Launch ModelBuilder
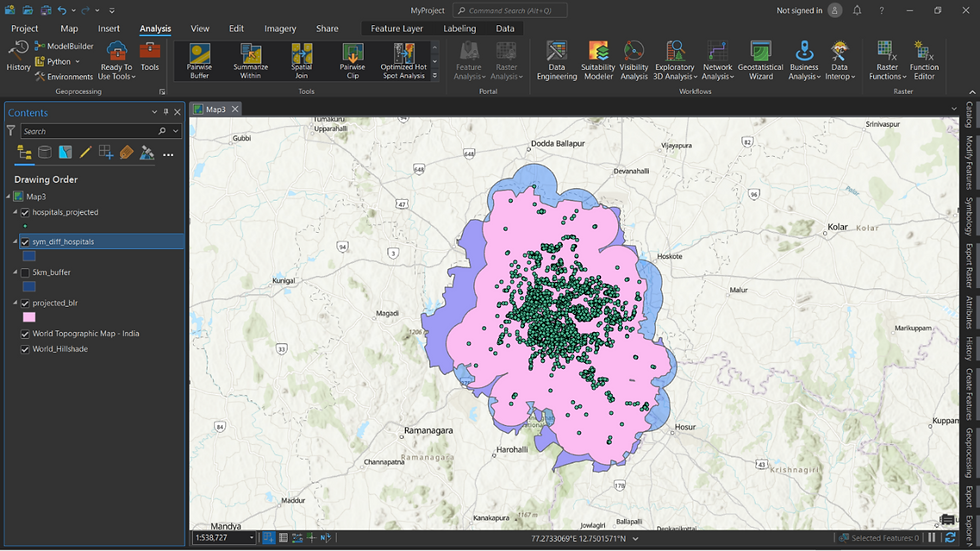 click(64, 46)
